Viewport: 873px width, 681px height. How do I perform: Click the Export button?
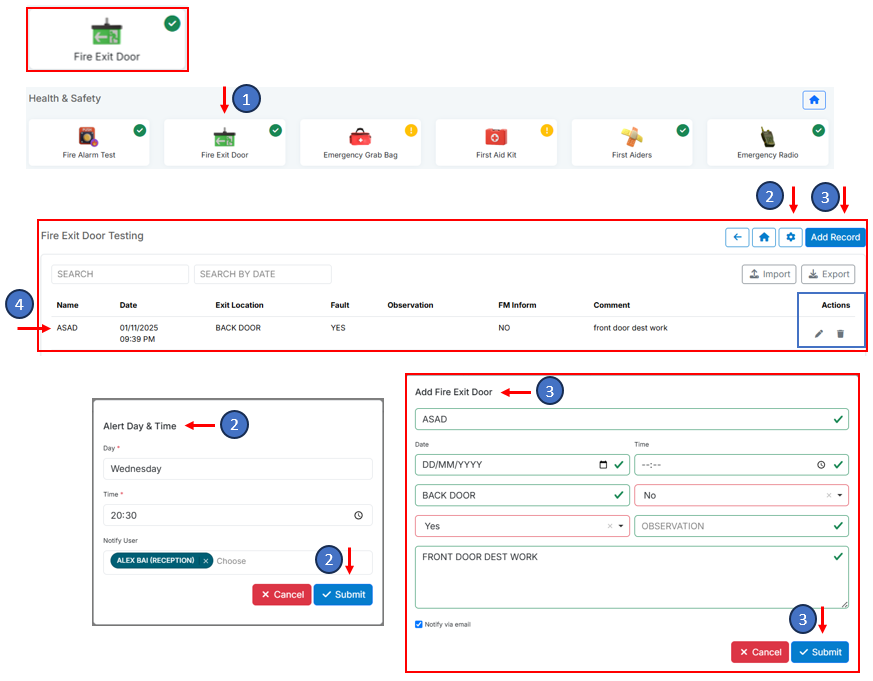(x=828, y=274)
